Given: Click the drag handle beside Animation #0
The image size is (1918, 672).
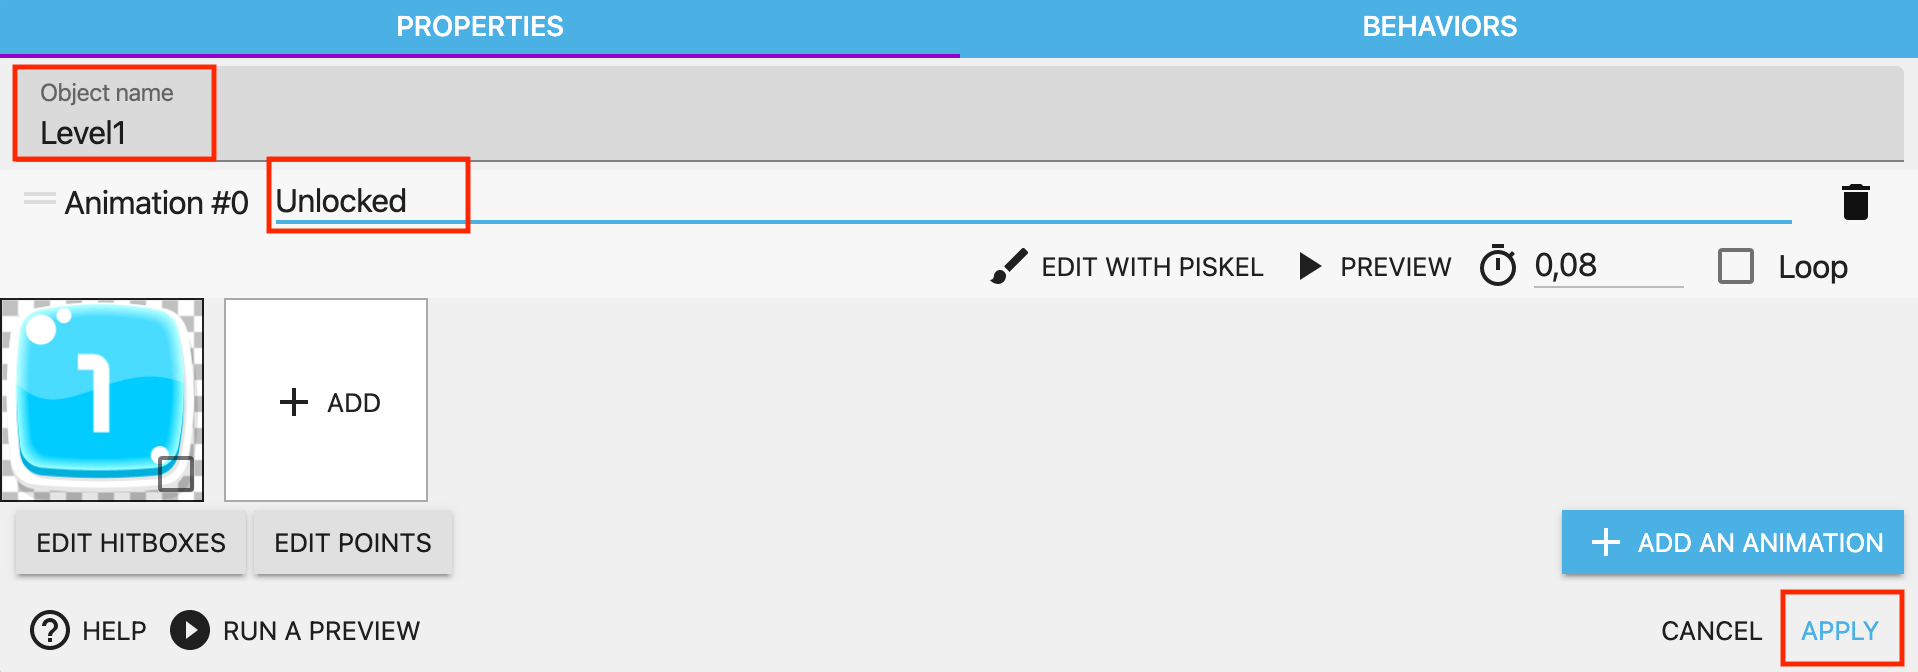Looking at the screenshot, I should pos(40,199).
